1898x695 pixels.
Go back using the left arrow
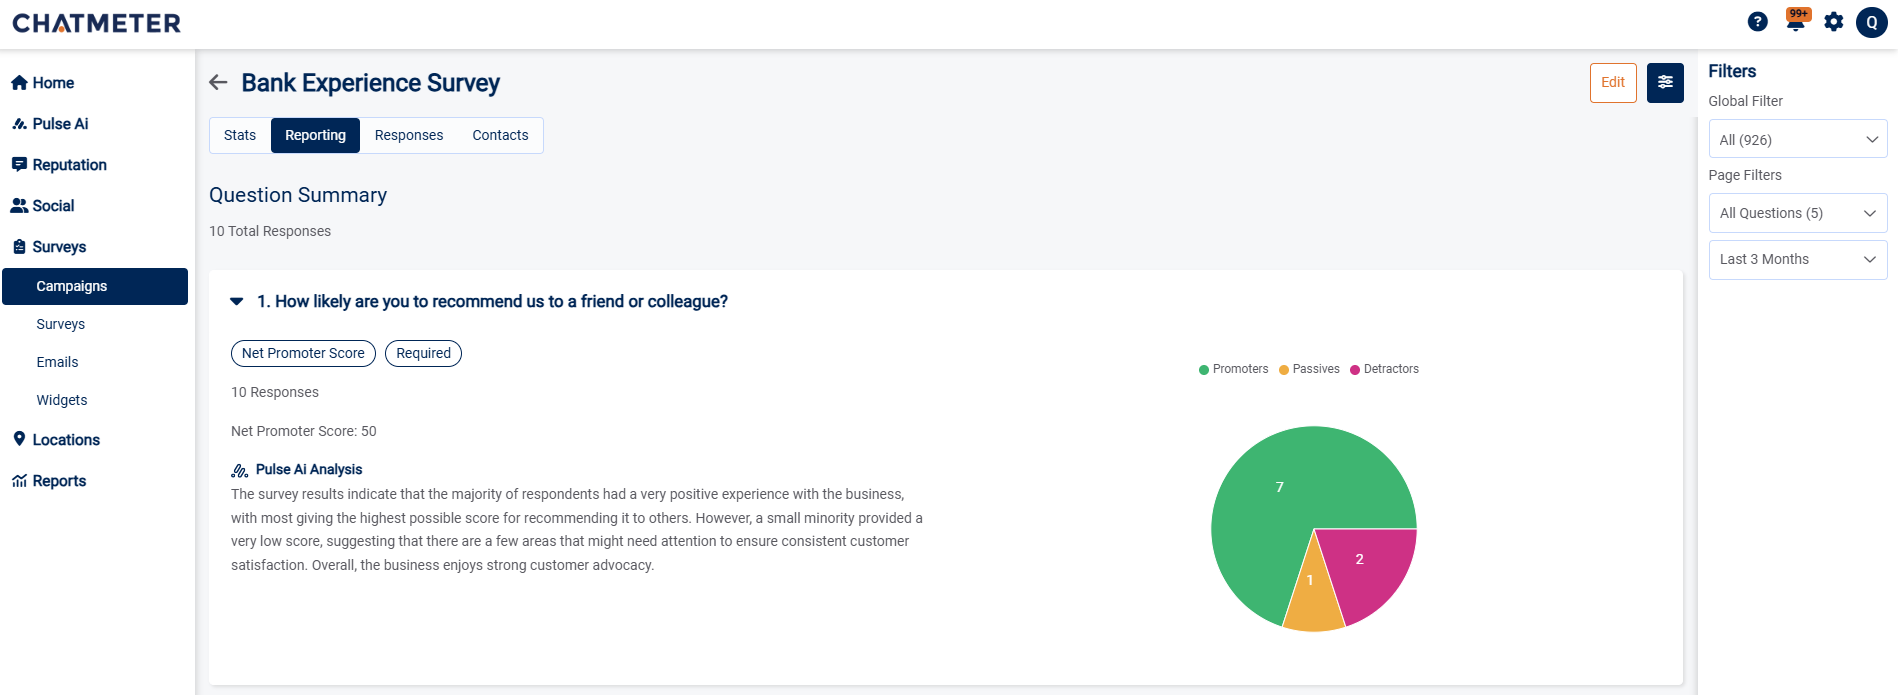point(218,82)
